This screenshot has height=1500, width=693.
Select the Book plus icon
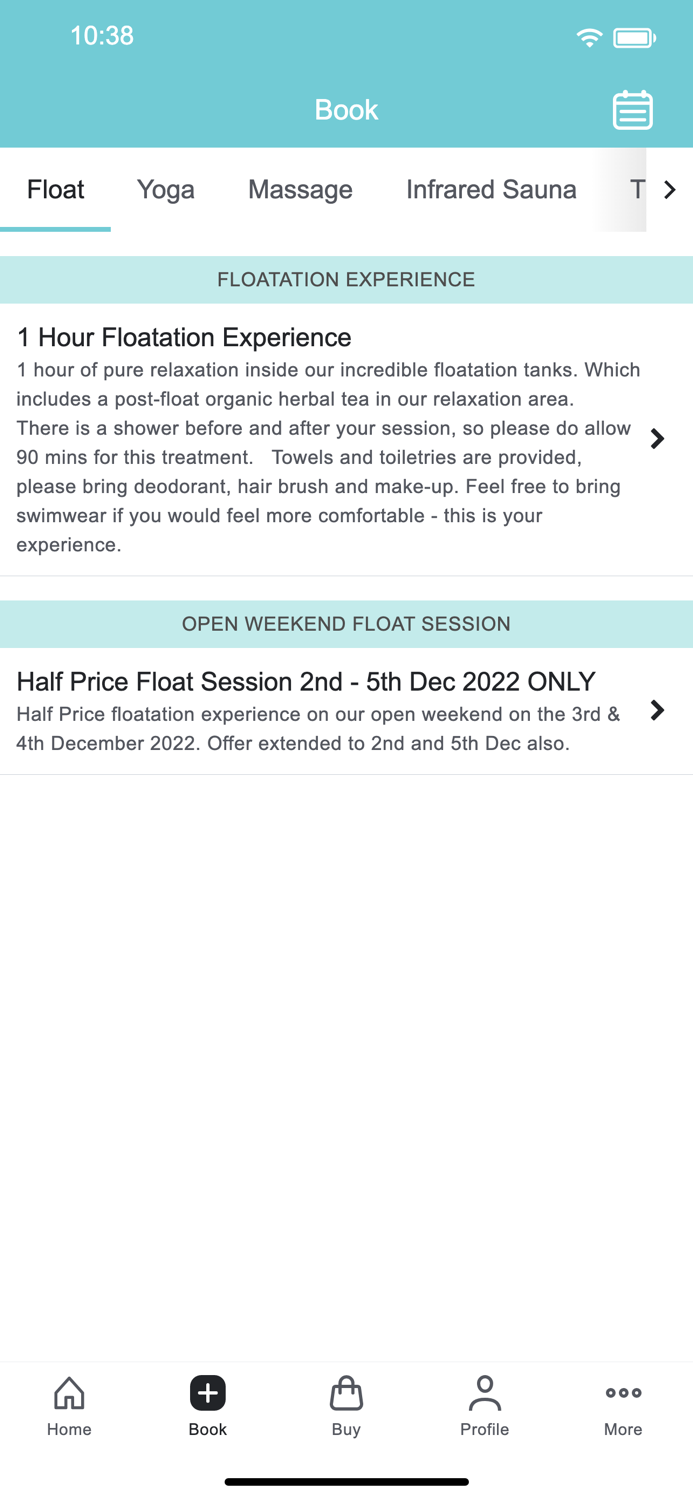tap(207, 1393)
